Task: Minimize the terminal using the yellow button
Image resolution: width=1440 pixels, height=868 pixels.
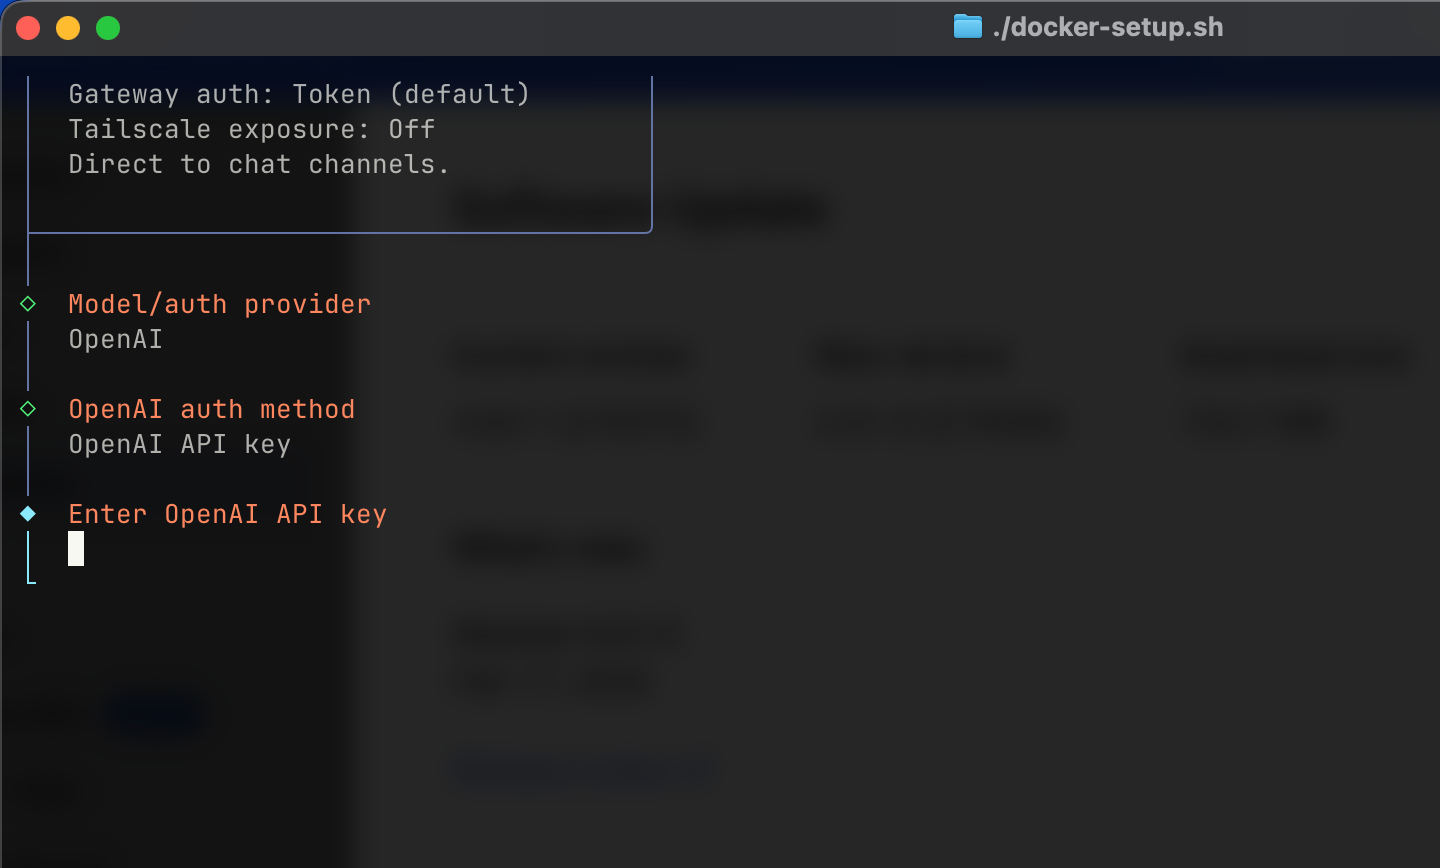Action: (68, 28)
